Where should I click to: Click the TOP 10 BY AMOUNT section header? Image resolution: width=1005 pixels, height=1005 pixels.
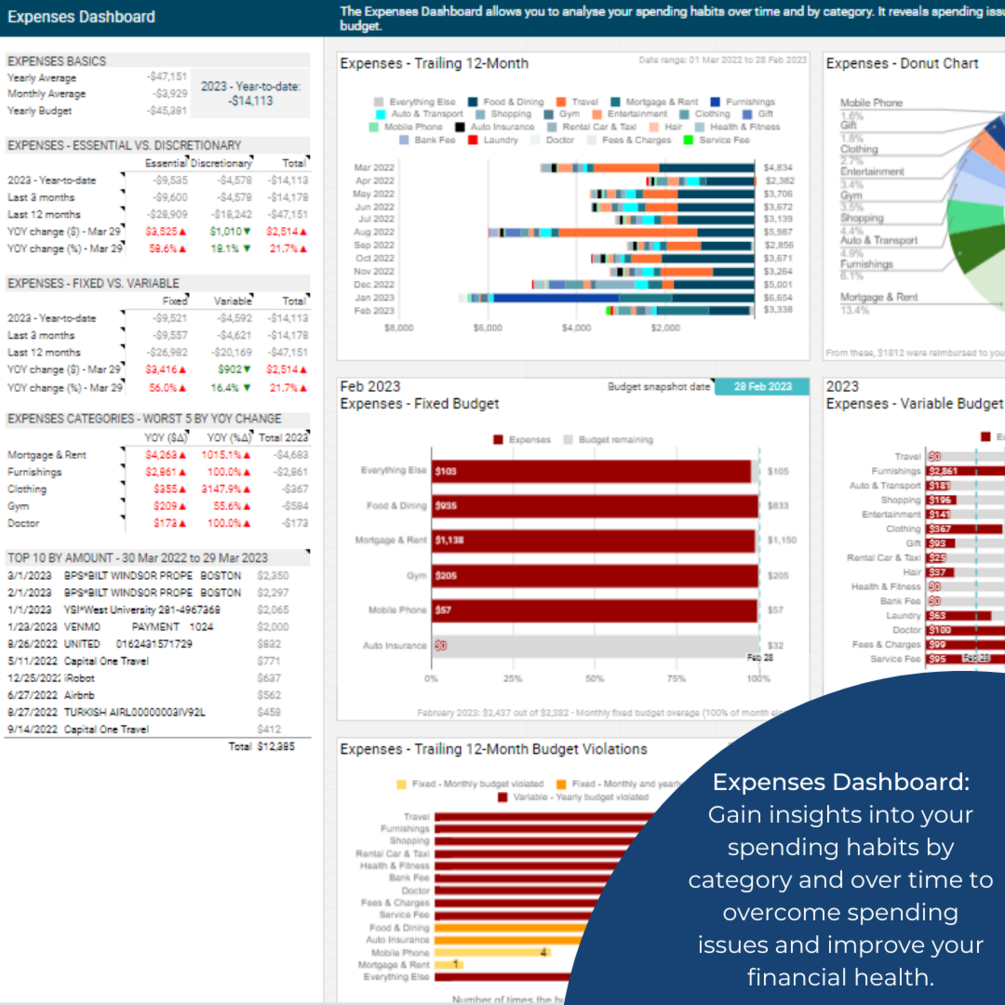click(137, 558)
